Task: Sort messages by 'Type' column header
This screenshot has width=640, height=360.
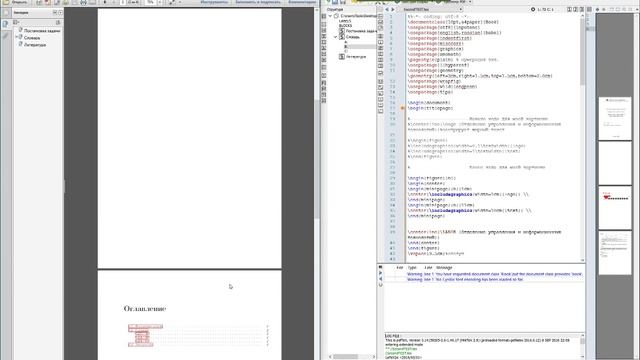Action: pyautogui.click(x=412, y=268)
